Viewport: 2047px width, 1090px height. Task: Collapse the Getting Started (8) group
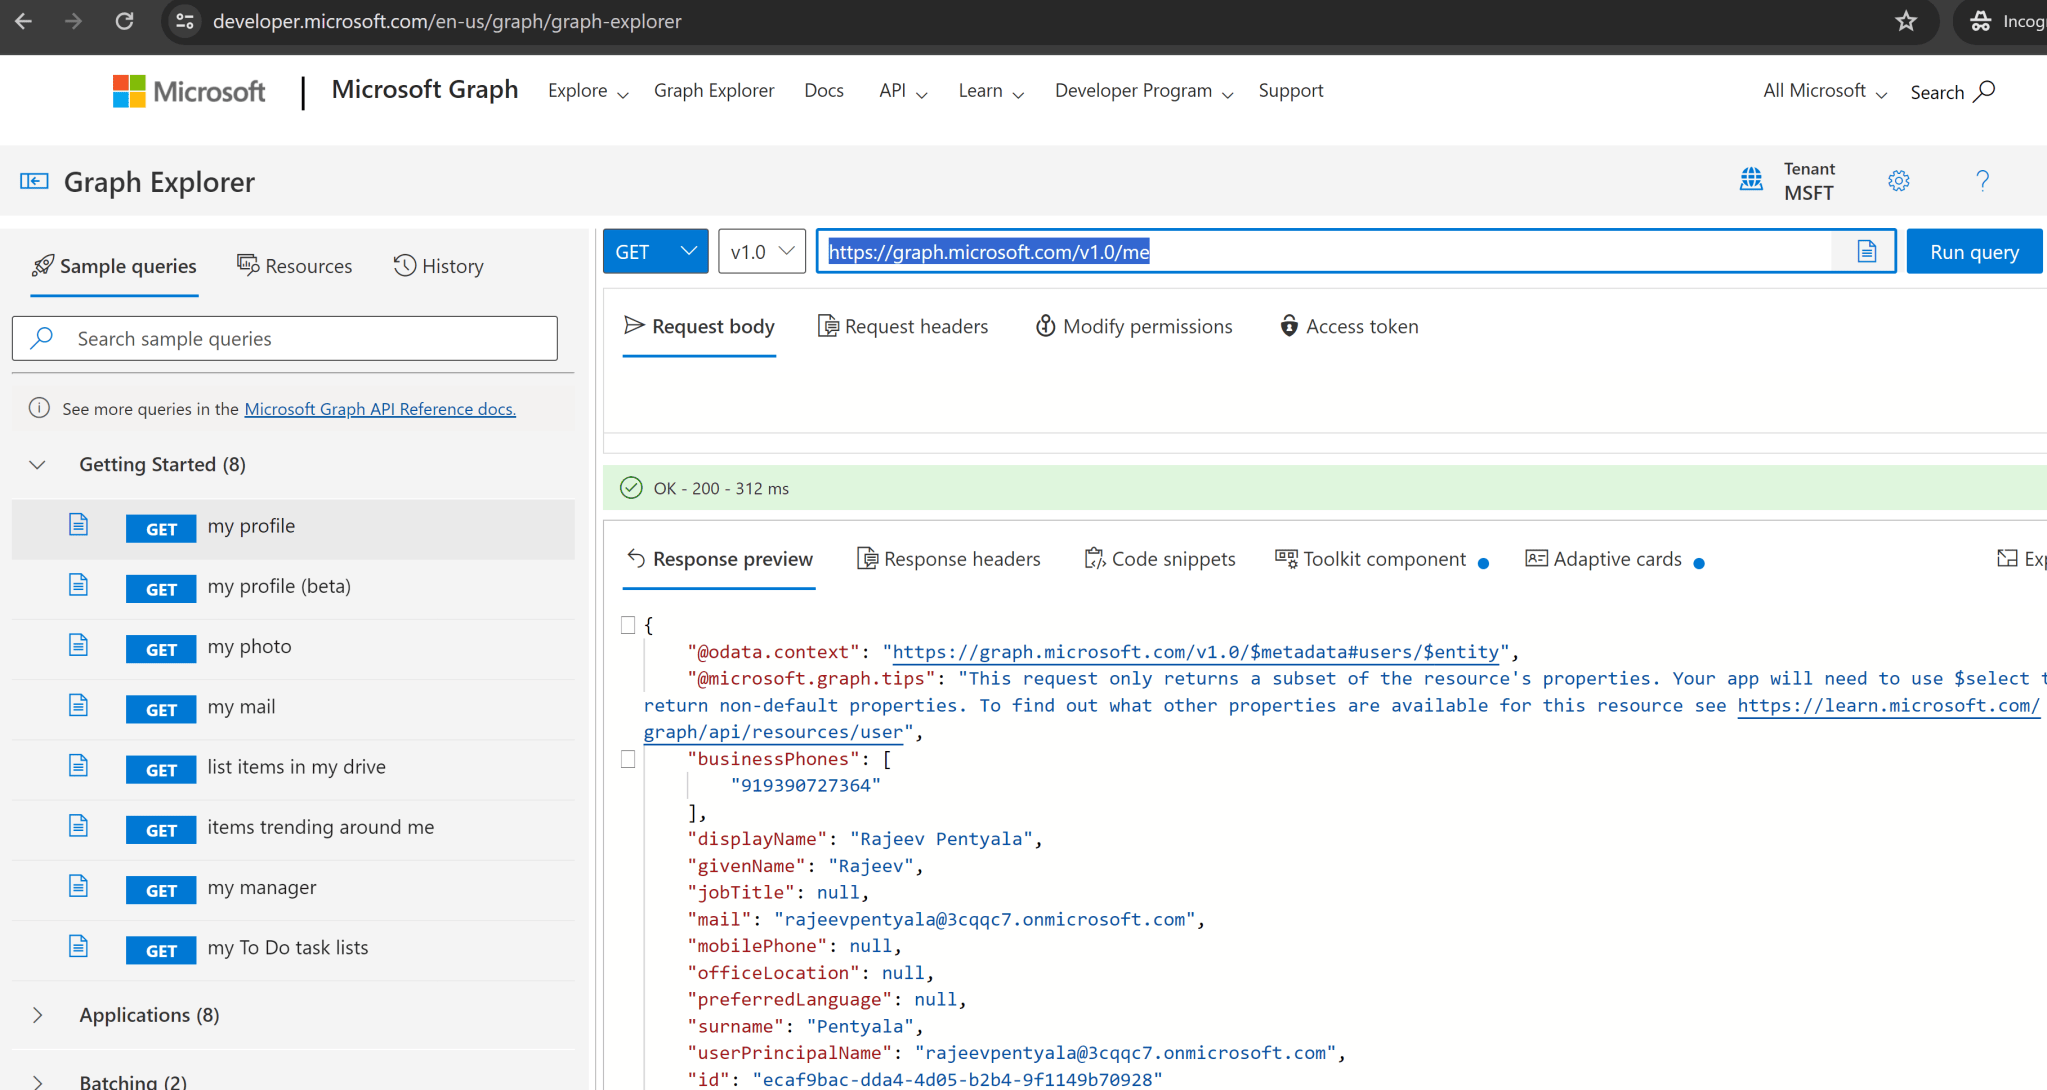click(x=38, y=465)
